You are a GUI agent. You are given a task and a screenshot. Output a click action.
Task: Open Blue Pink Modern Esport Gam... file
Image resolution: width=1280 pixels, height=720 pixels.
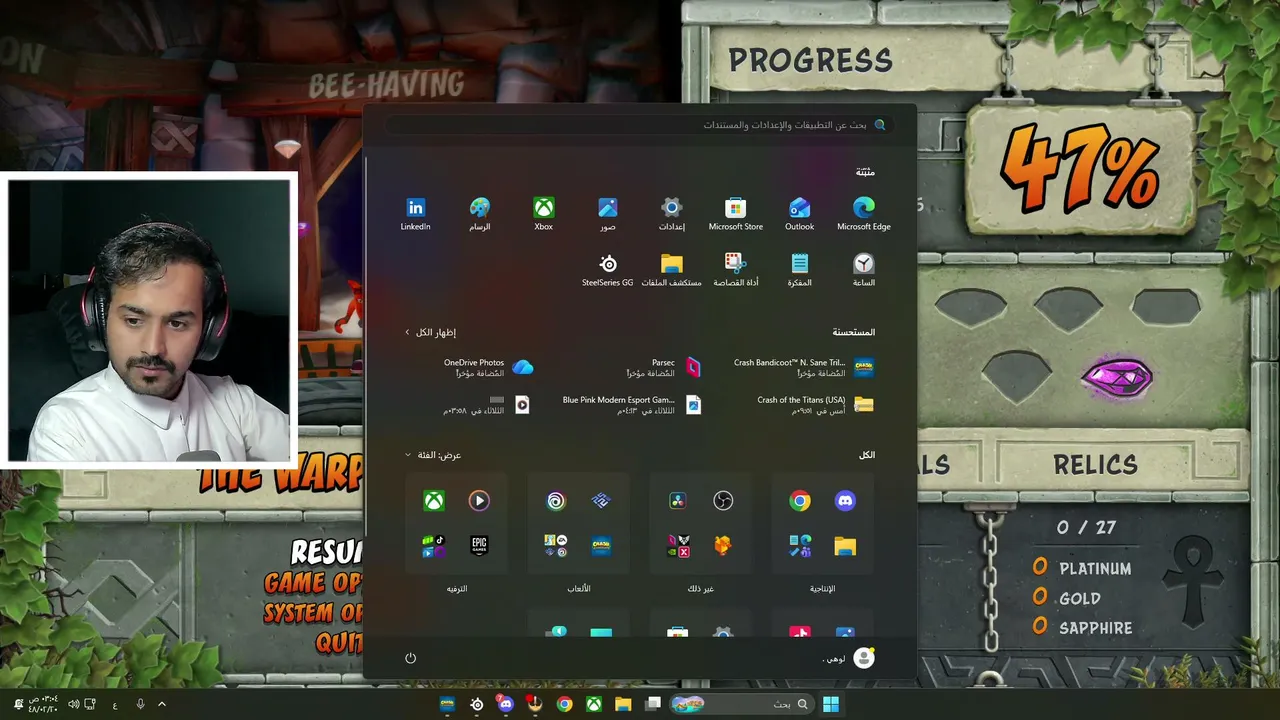click(632, 405)
